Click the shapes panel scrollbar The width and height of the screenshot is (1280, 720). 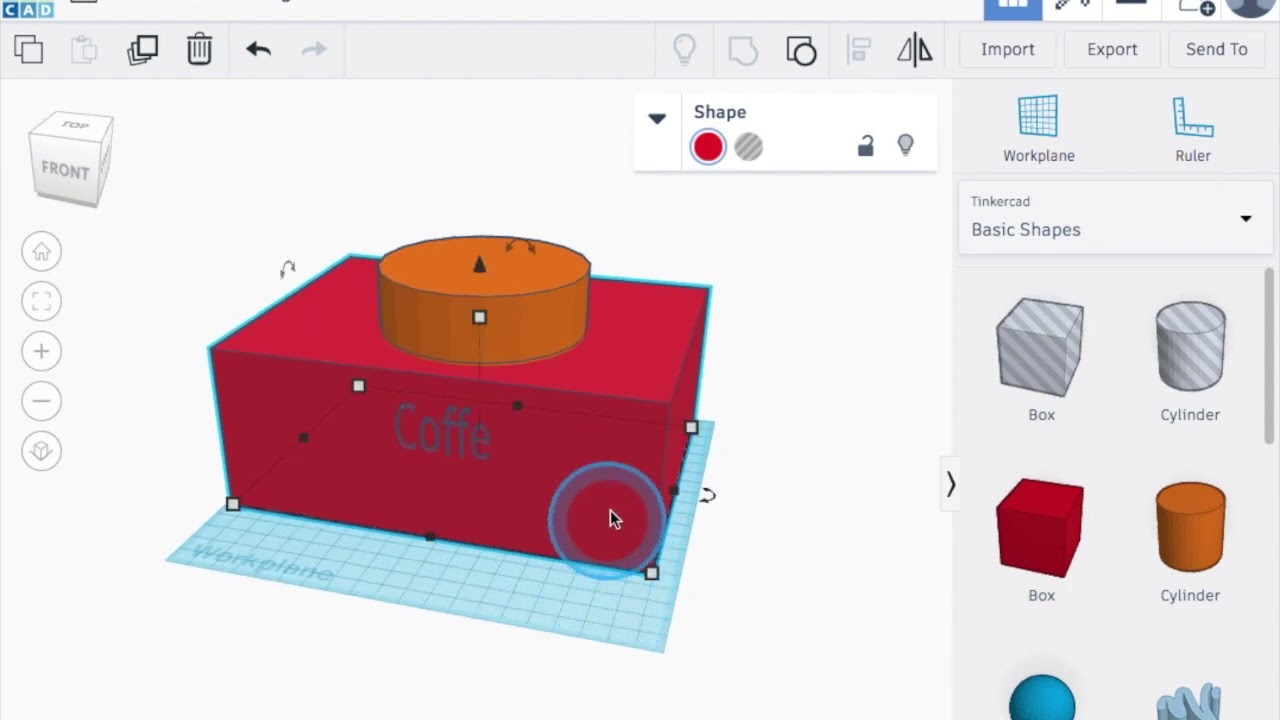pos(1270,356)
